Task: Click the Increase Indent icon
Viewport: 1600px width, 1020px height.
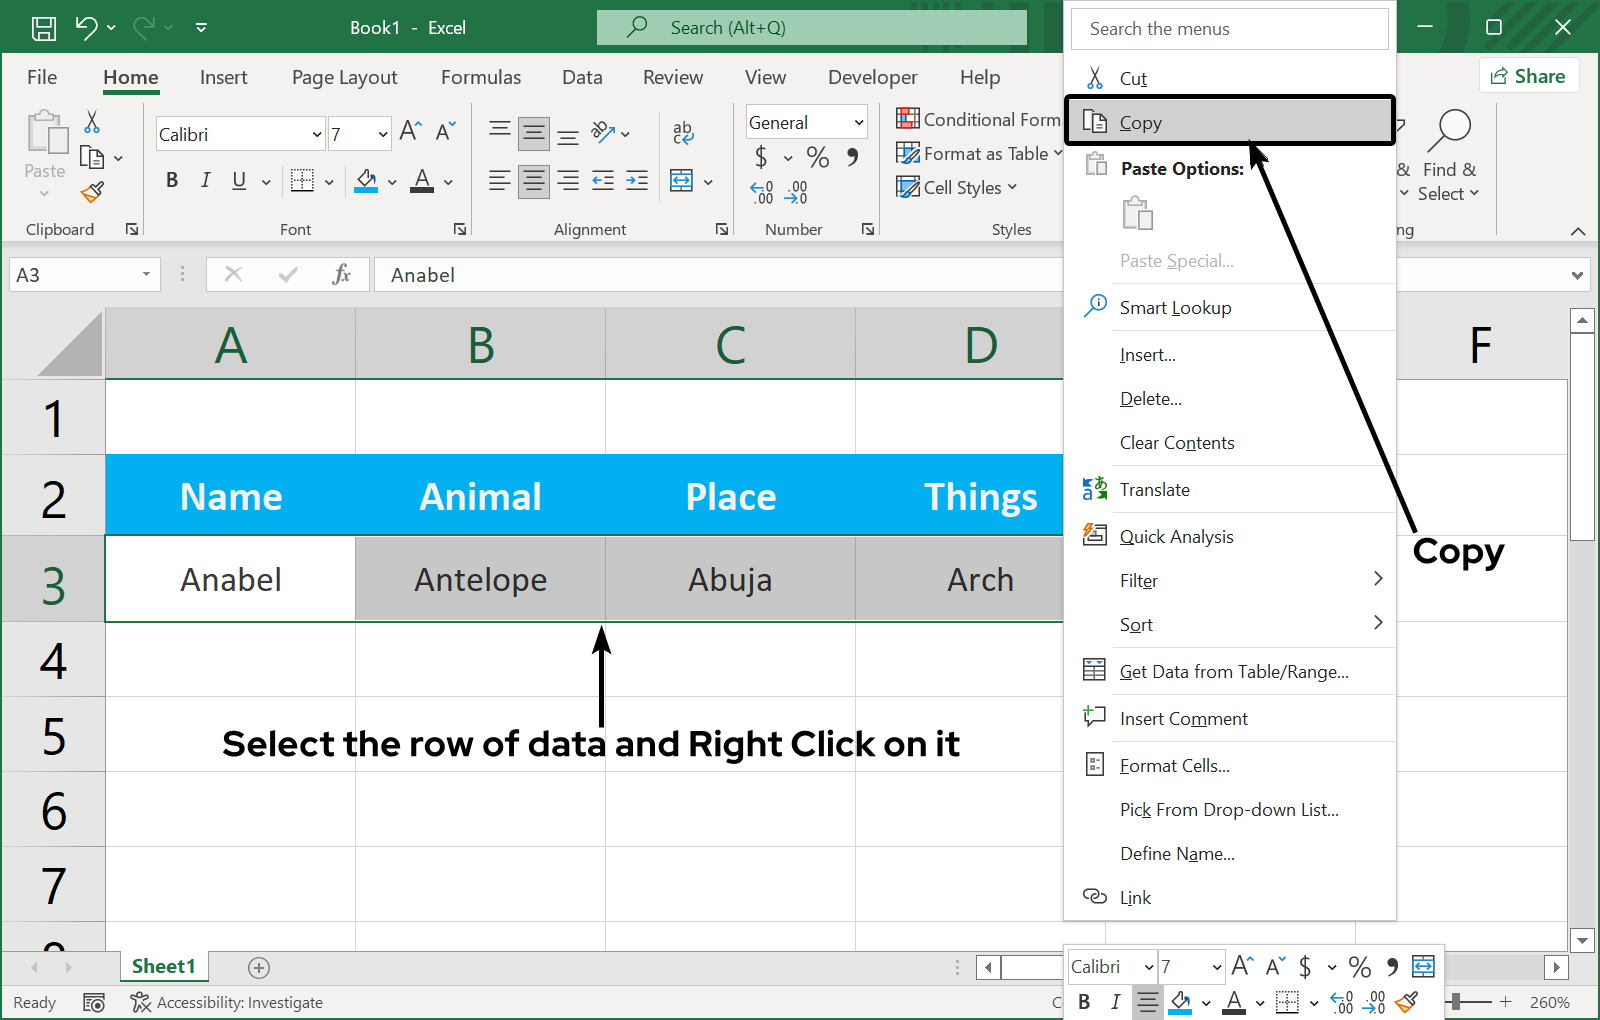Action: [637, 181]
